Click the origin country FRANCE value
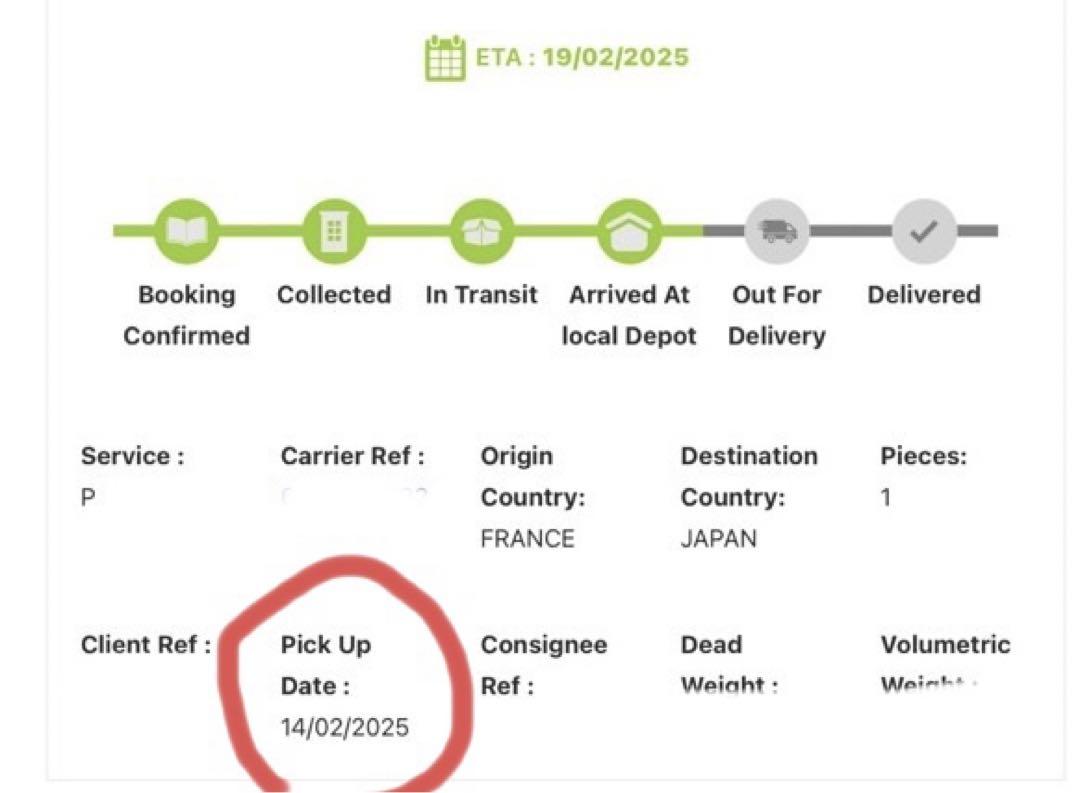The image size is (1080, 793). [528, 539]
